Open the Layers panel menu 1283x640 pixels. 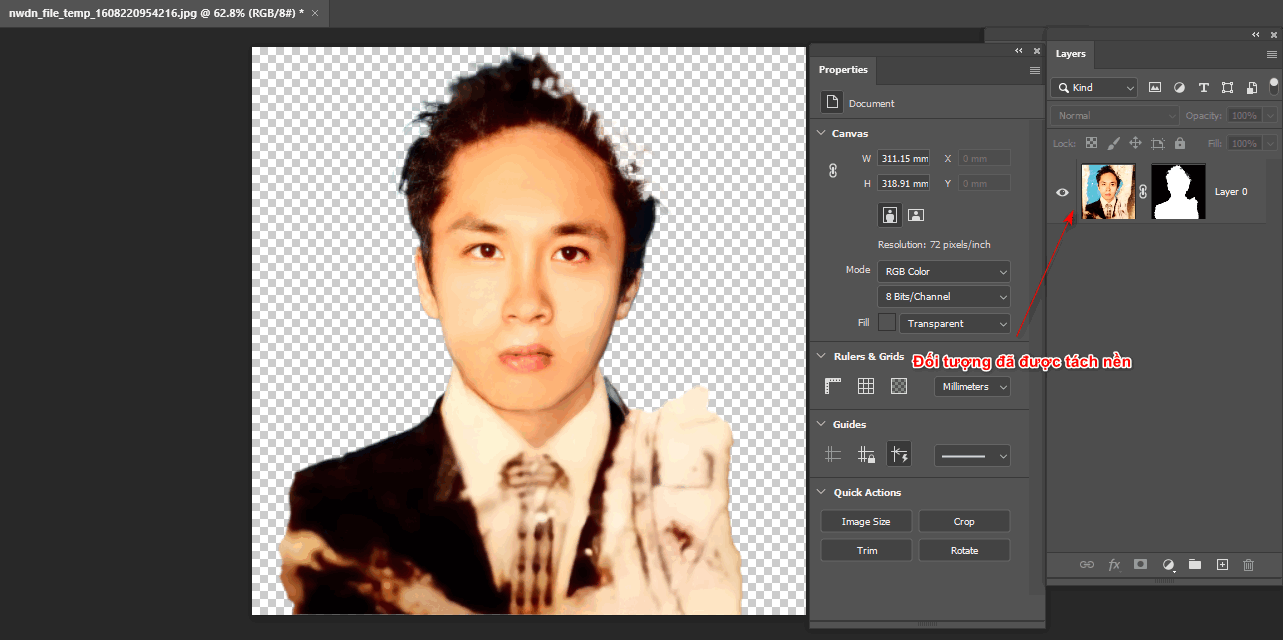coord(1272,54)
